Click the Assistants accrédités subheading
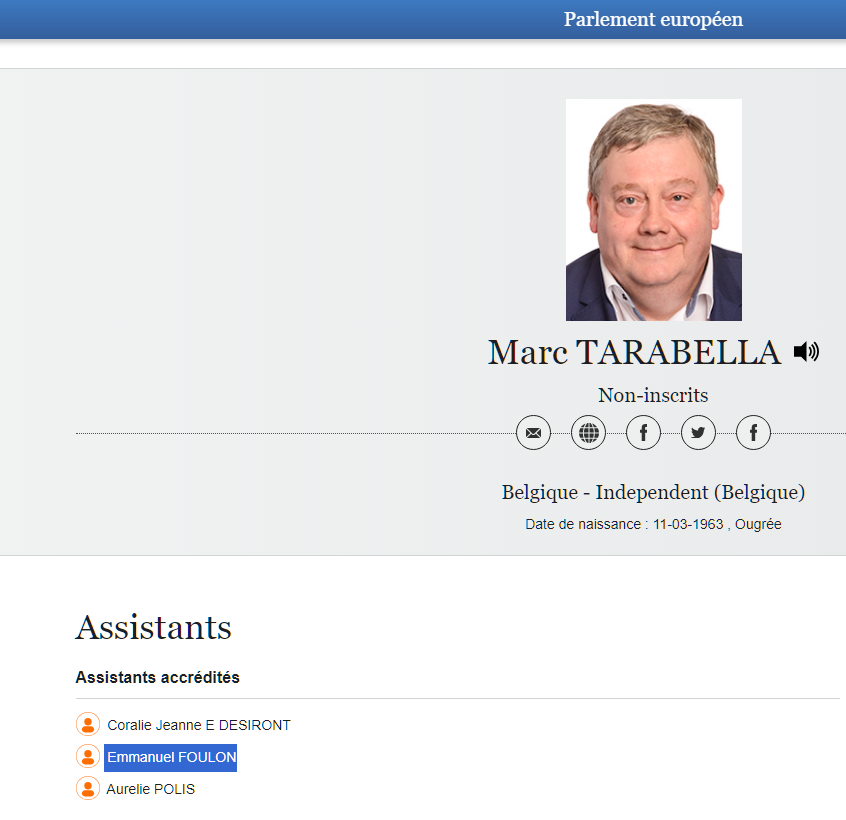846x820 pixels. coord(157,677)
